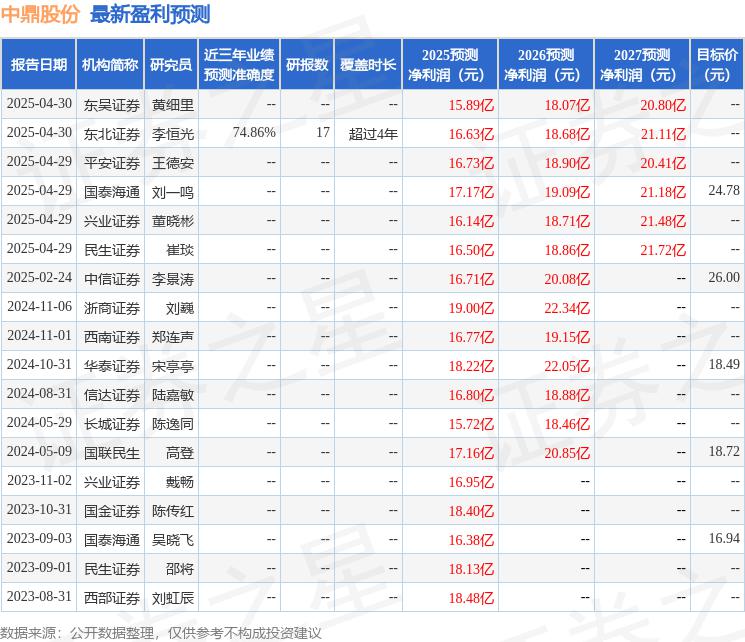
Task: Click the 研报数 column header
Action: click(x=307, y=65)
